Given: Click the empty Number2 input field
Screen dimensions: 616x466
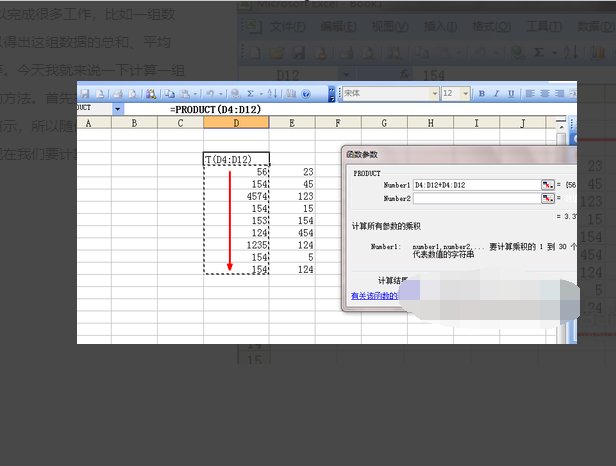Looking at the screenshot, I should pyautogui.click(x=477, y=198).
